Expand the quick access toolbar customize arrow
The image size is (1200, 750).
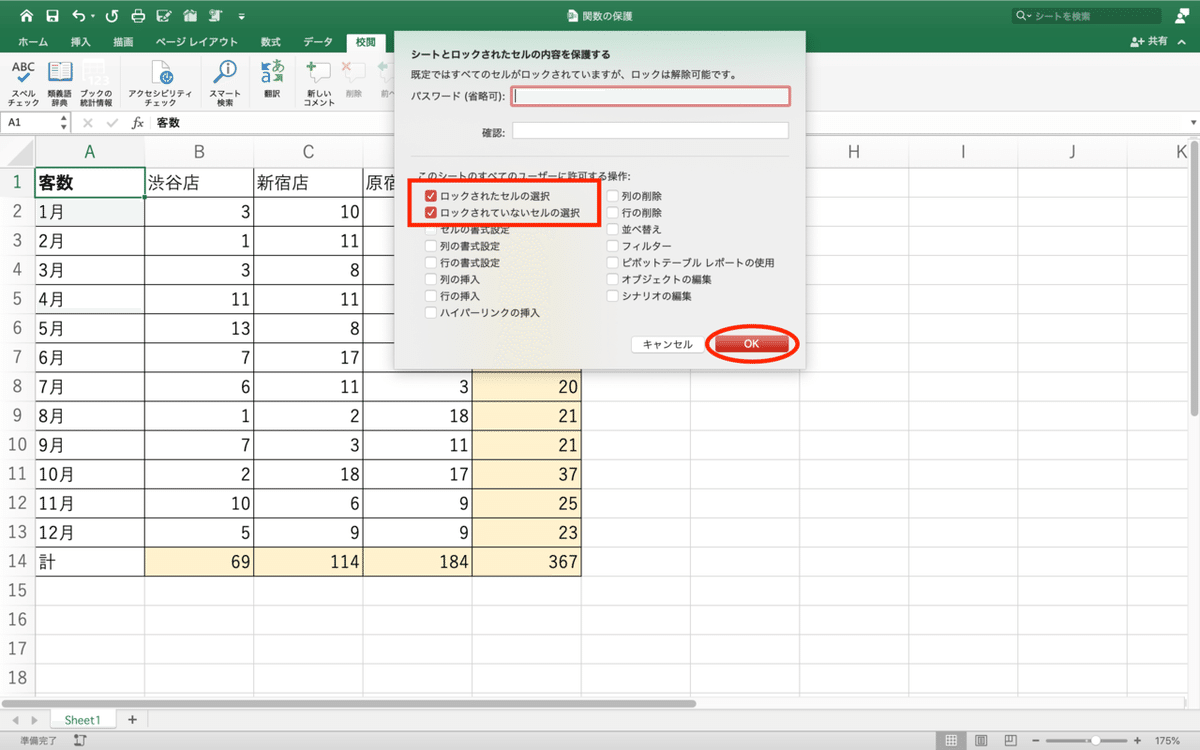coord(242,17)
